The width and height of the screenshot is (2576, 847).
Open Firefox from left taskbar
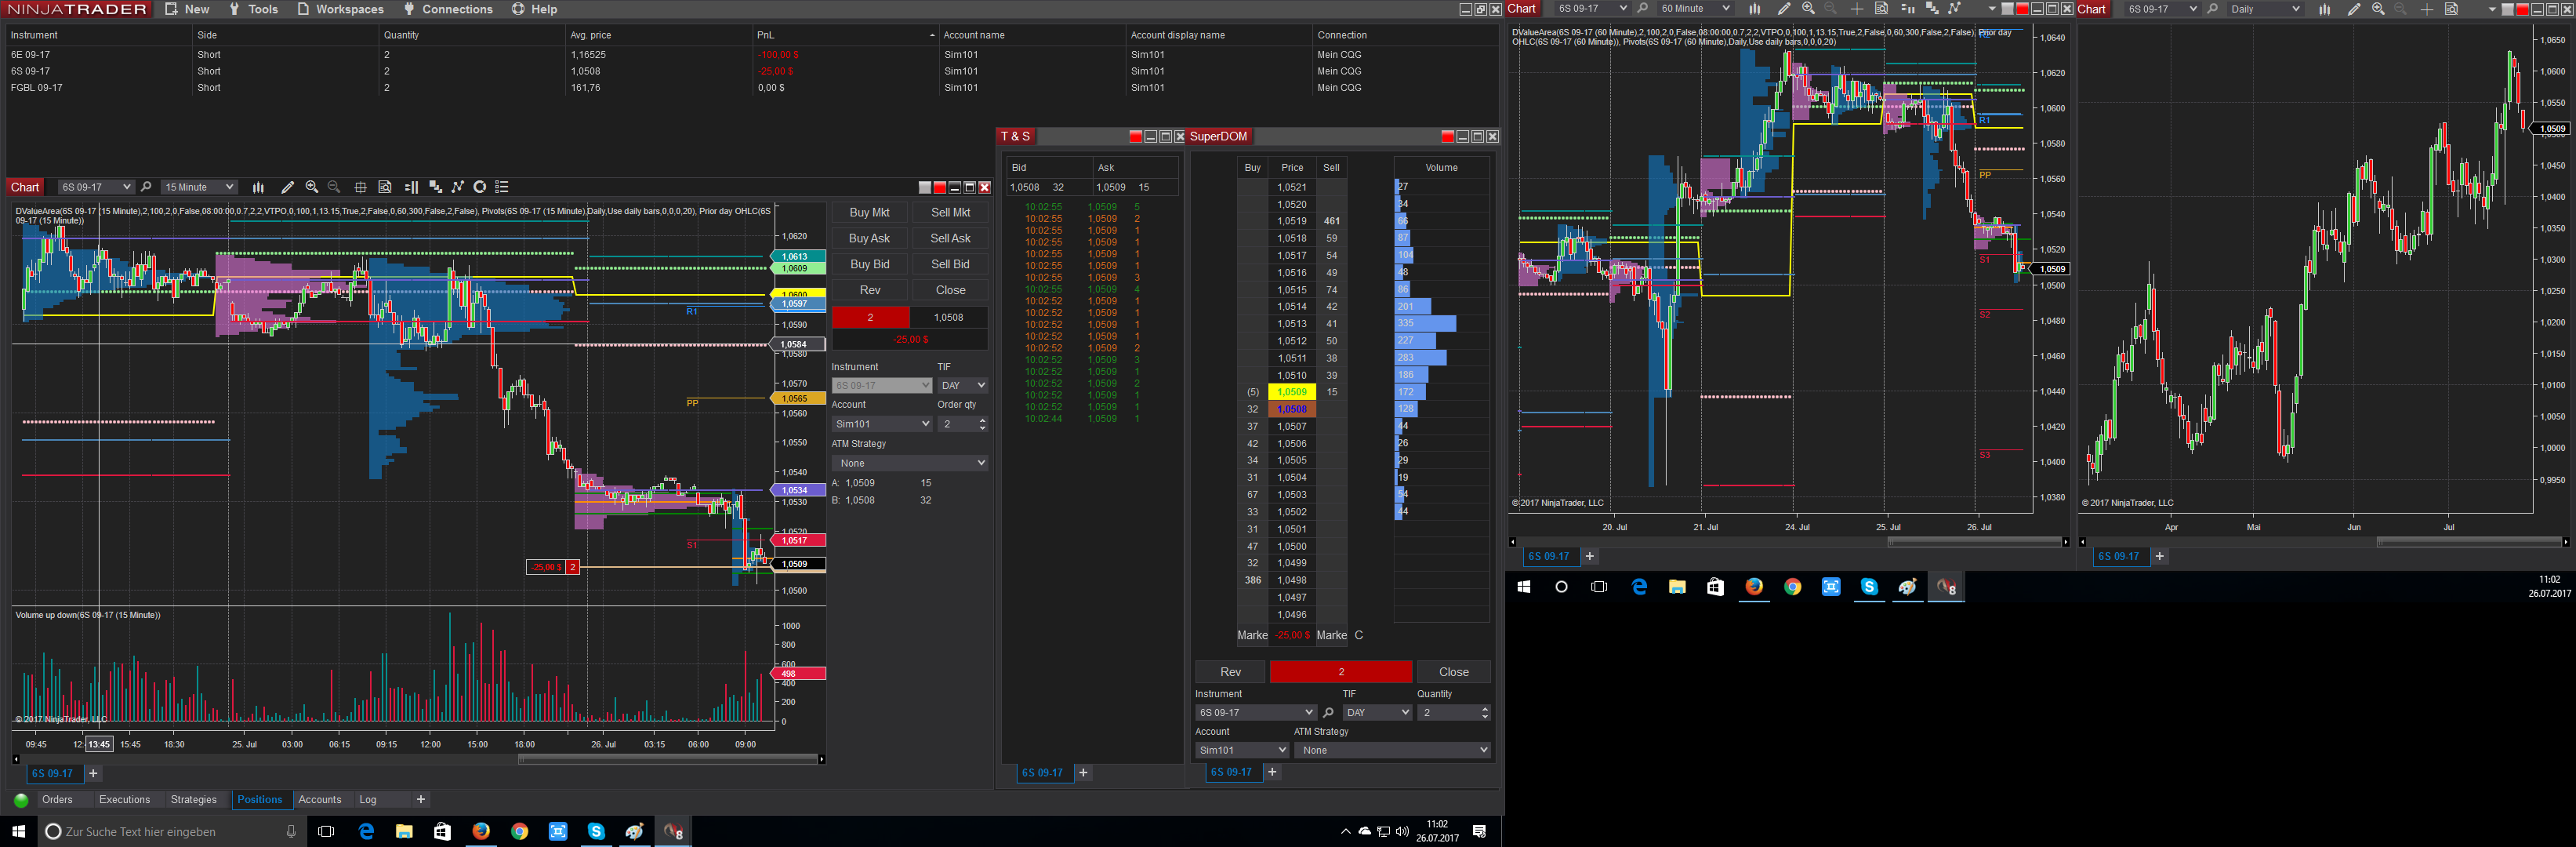coord(481,831)
